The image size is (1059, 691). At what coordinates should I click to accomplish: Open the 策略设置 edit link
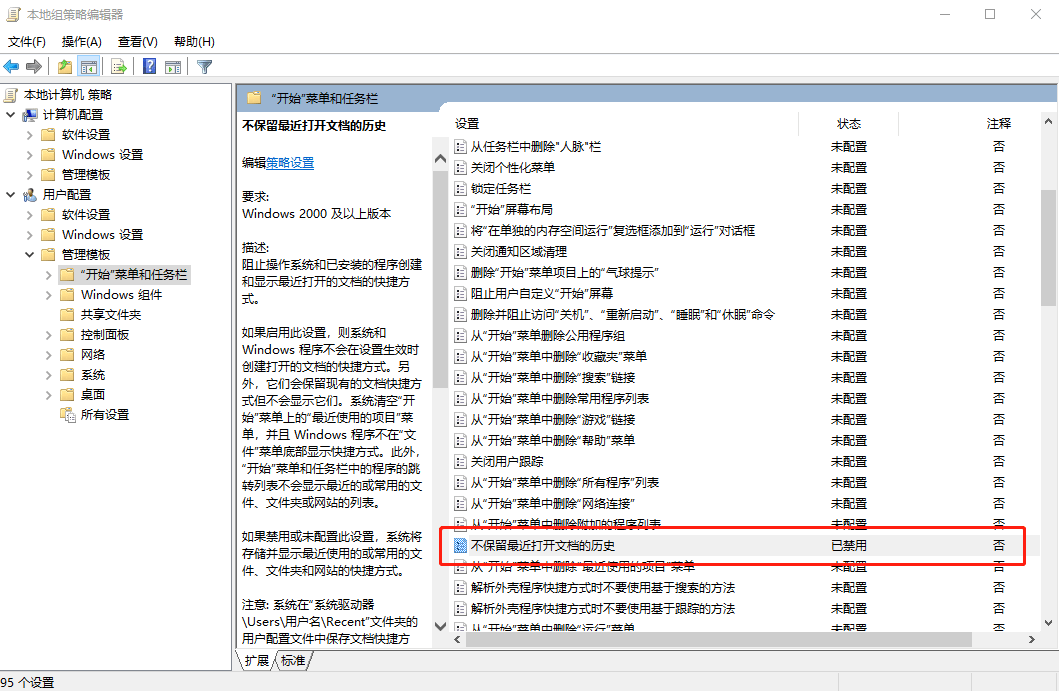[290, 163]
